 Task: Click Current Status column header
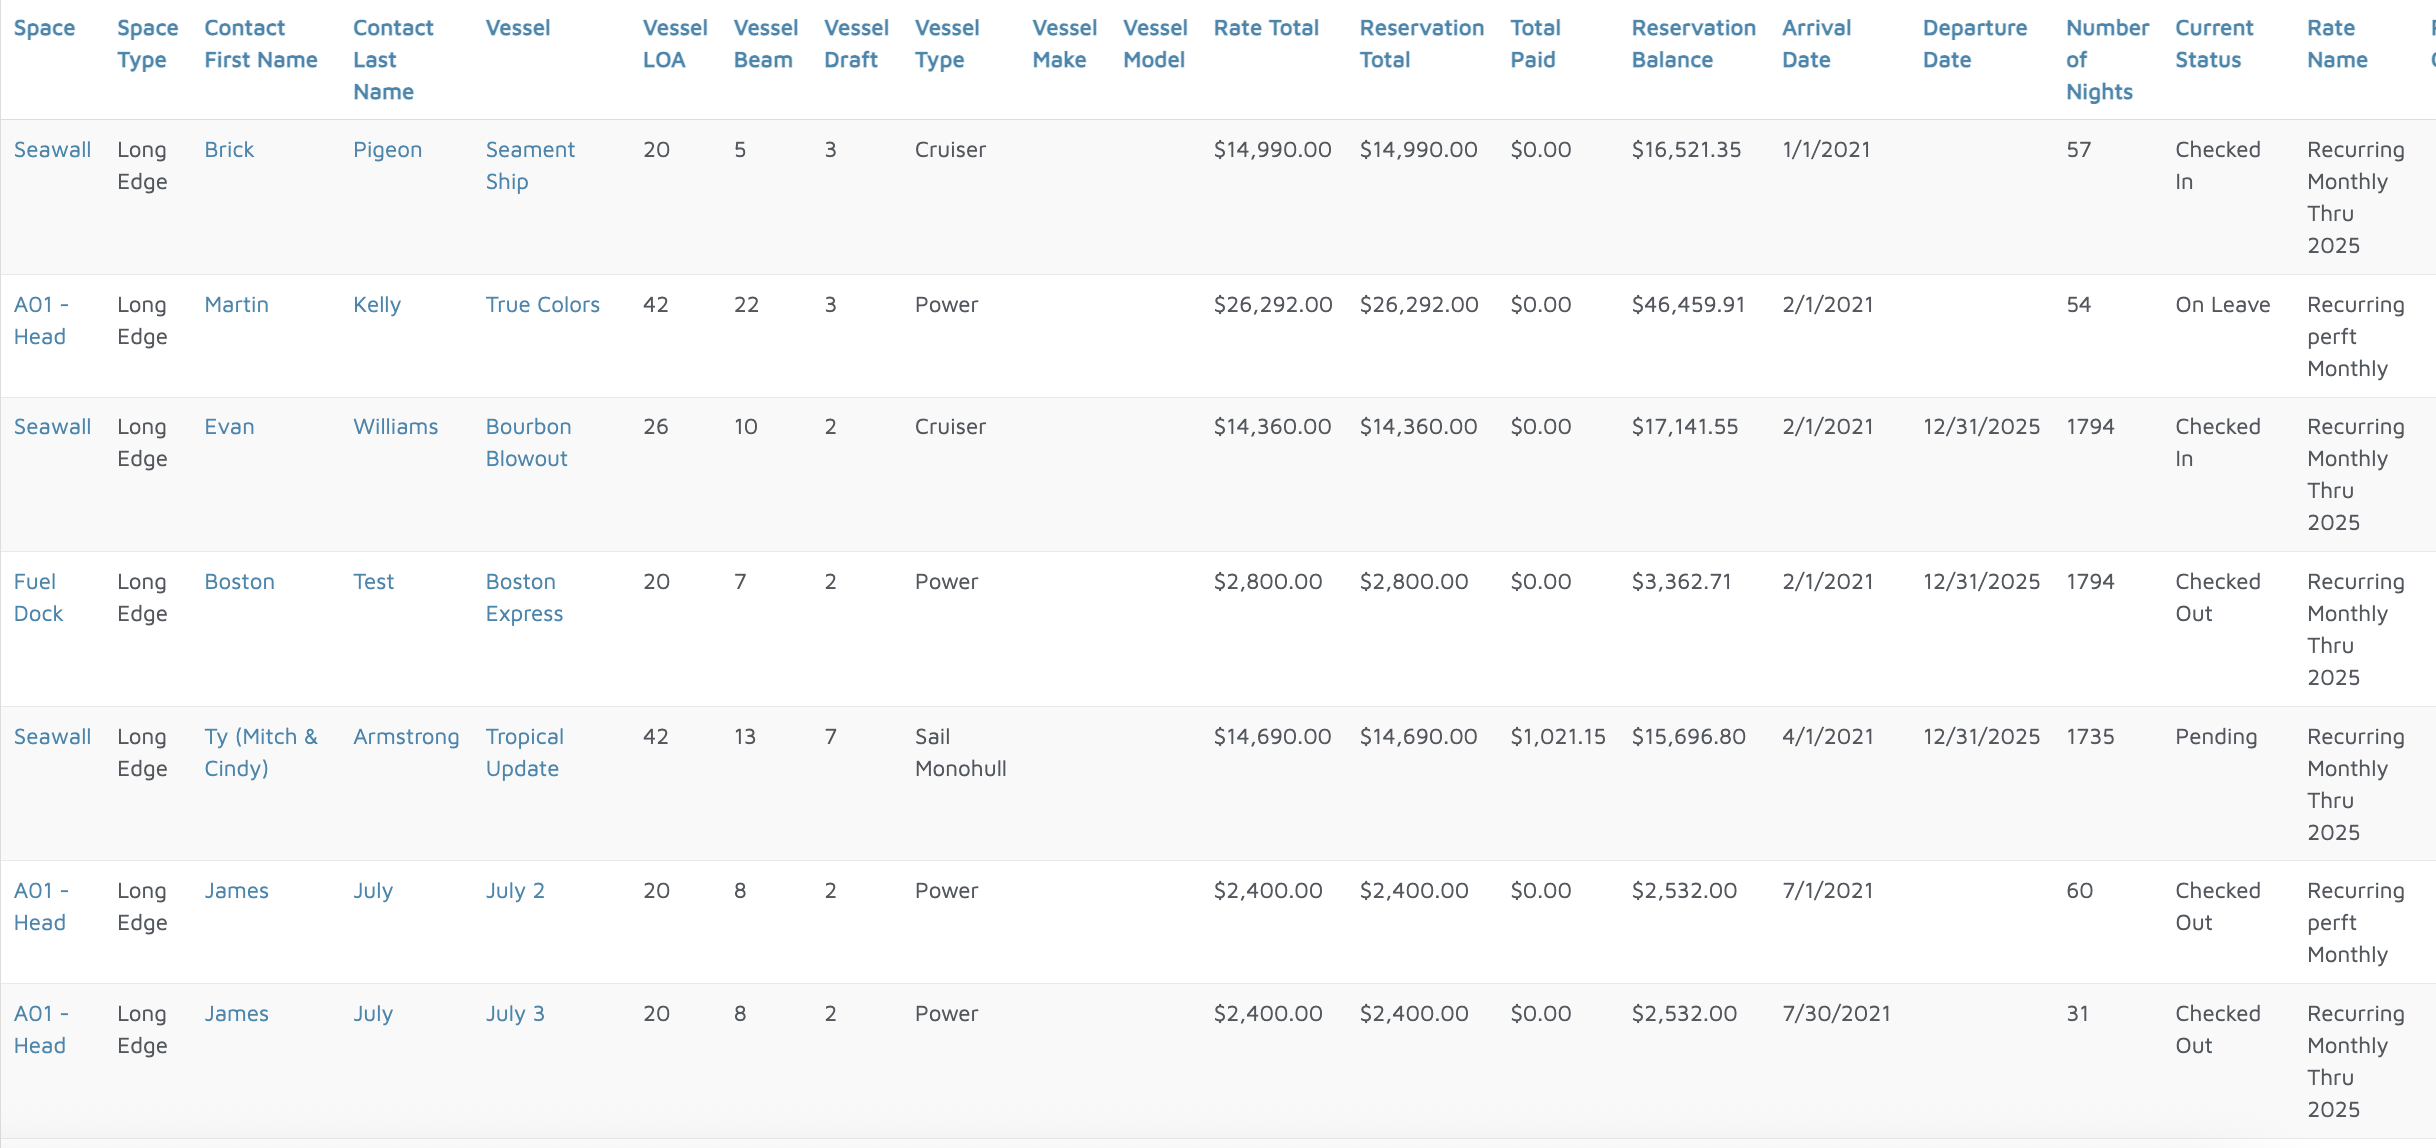point(2213,44)
